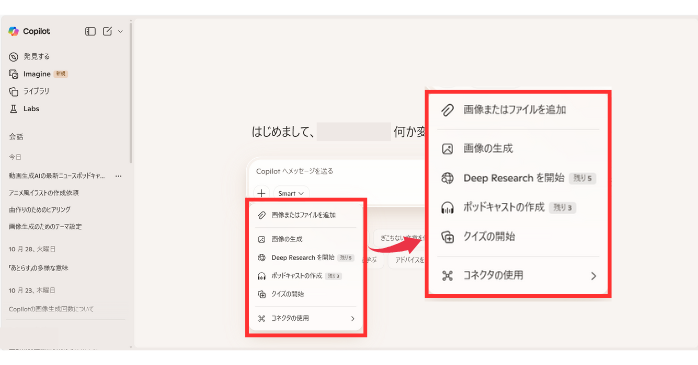Choose Deep Research を開始 in the small plus menu
Screen dimensions: 698x365
(x=306, y=258)
